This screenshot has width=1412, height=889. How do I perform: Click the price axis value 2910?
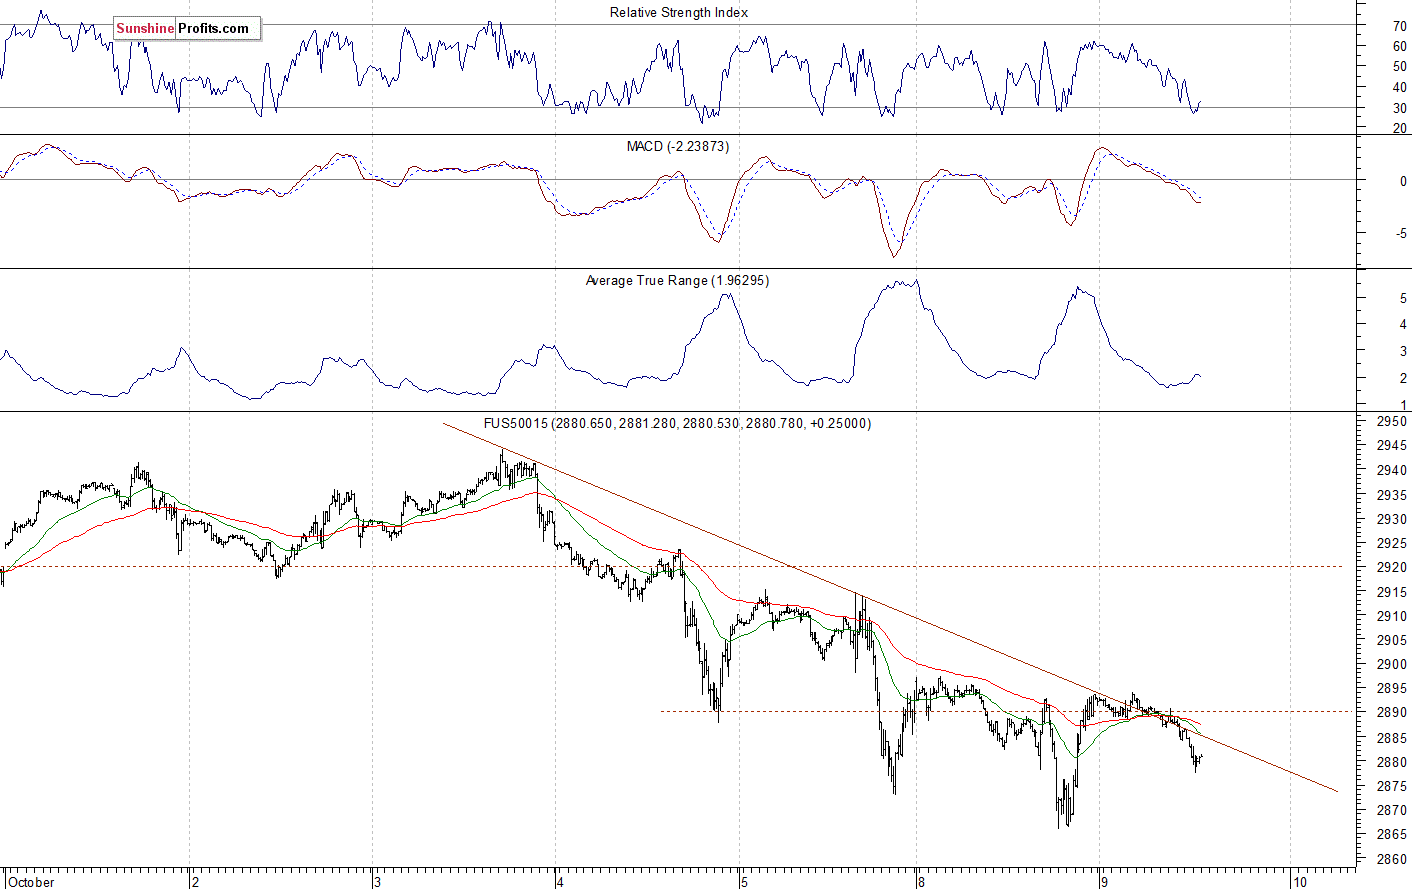(x=1393, y=616)
